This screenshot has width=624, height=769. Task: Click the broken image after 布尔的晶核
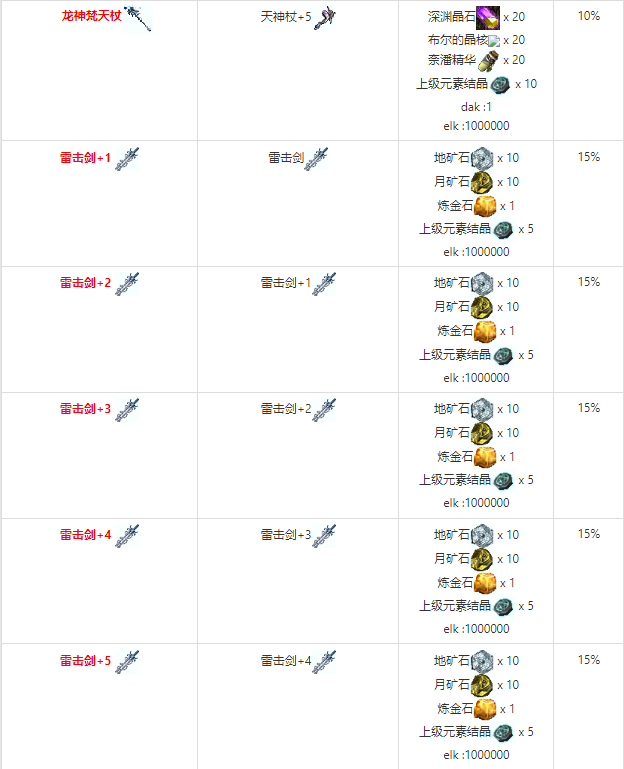494,41
